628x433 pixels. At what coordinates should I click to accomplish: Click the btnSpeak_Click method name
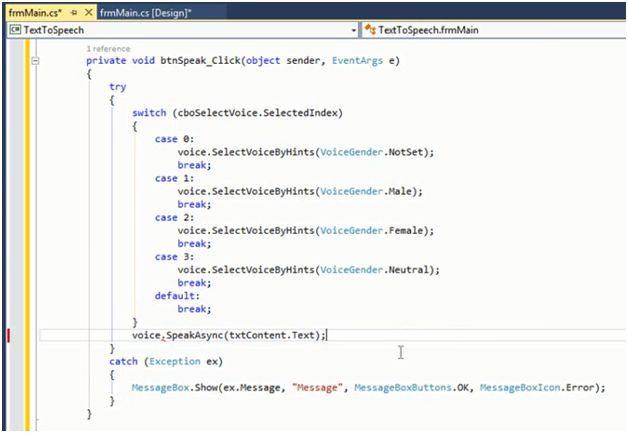(200, 60)
